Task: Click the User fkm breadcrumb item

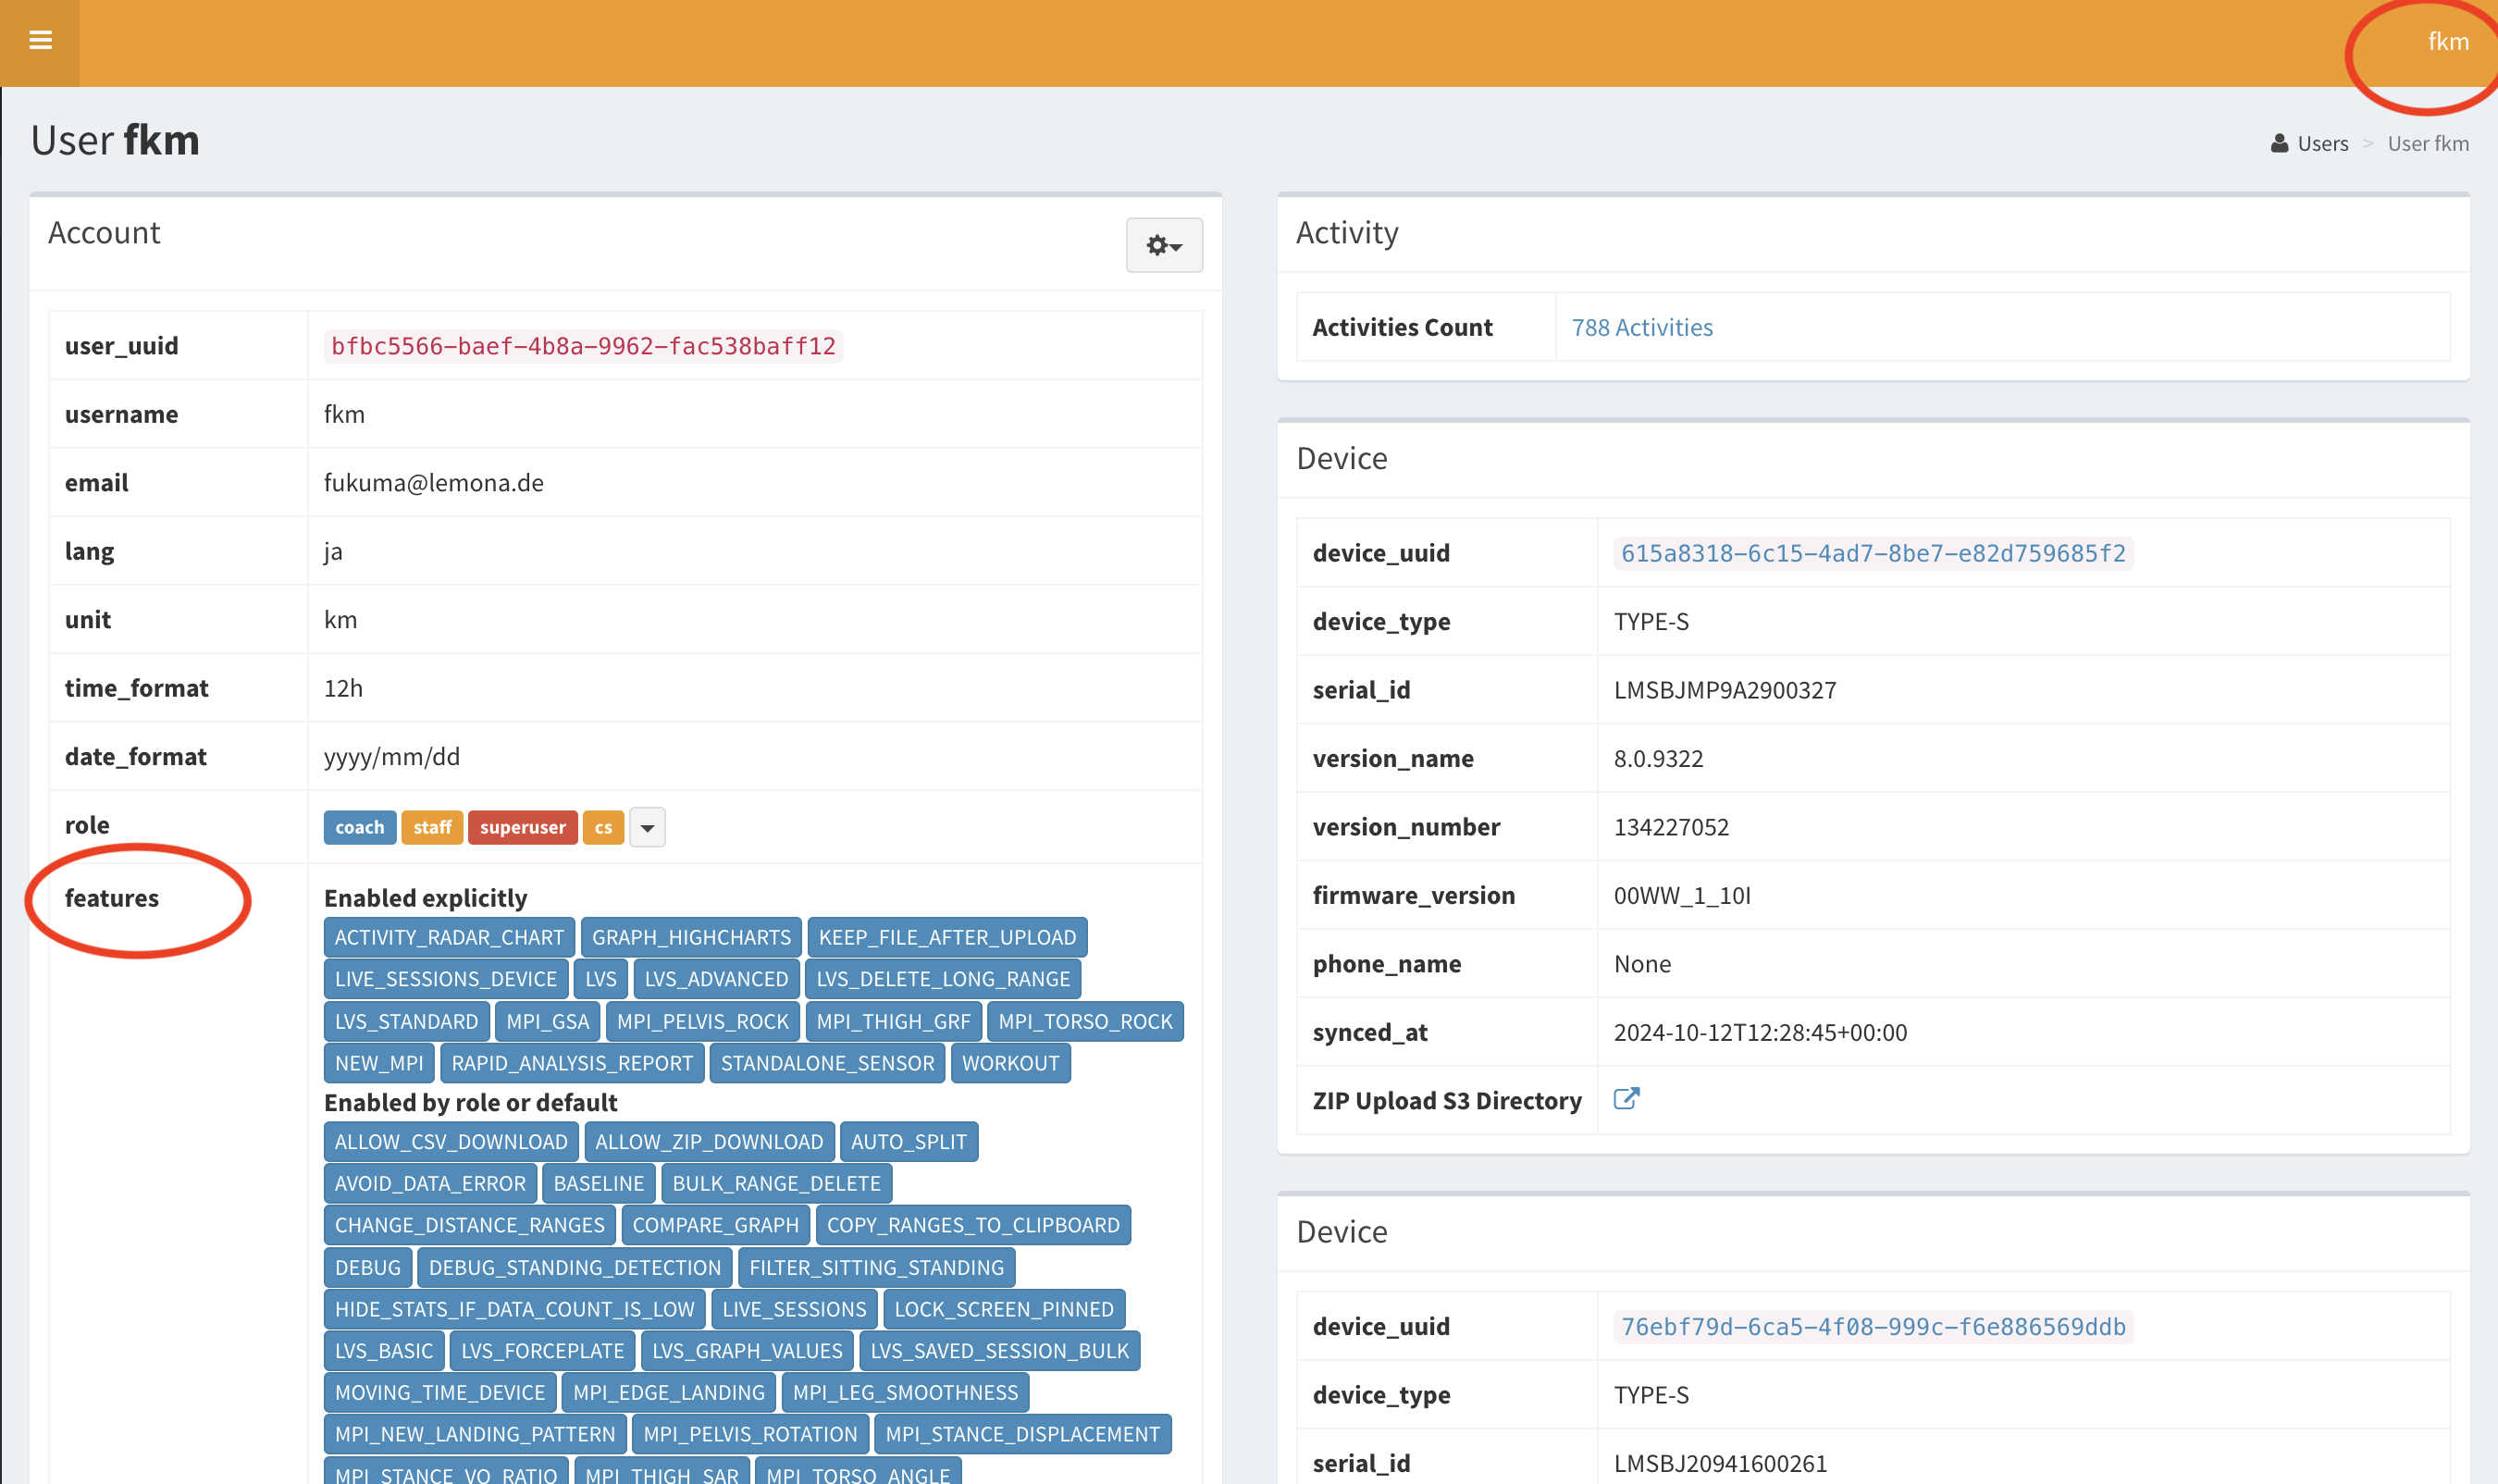Action: (2427, 144)
